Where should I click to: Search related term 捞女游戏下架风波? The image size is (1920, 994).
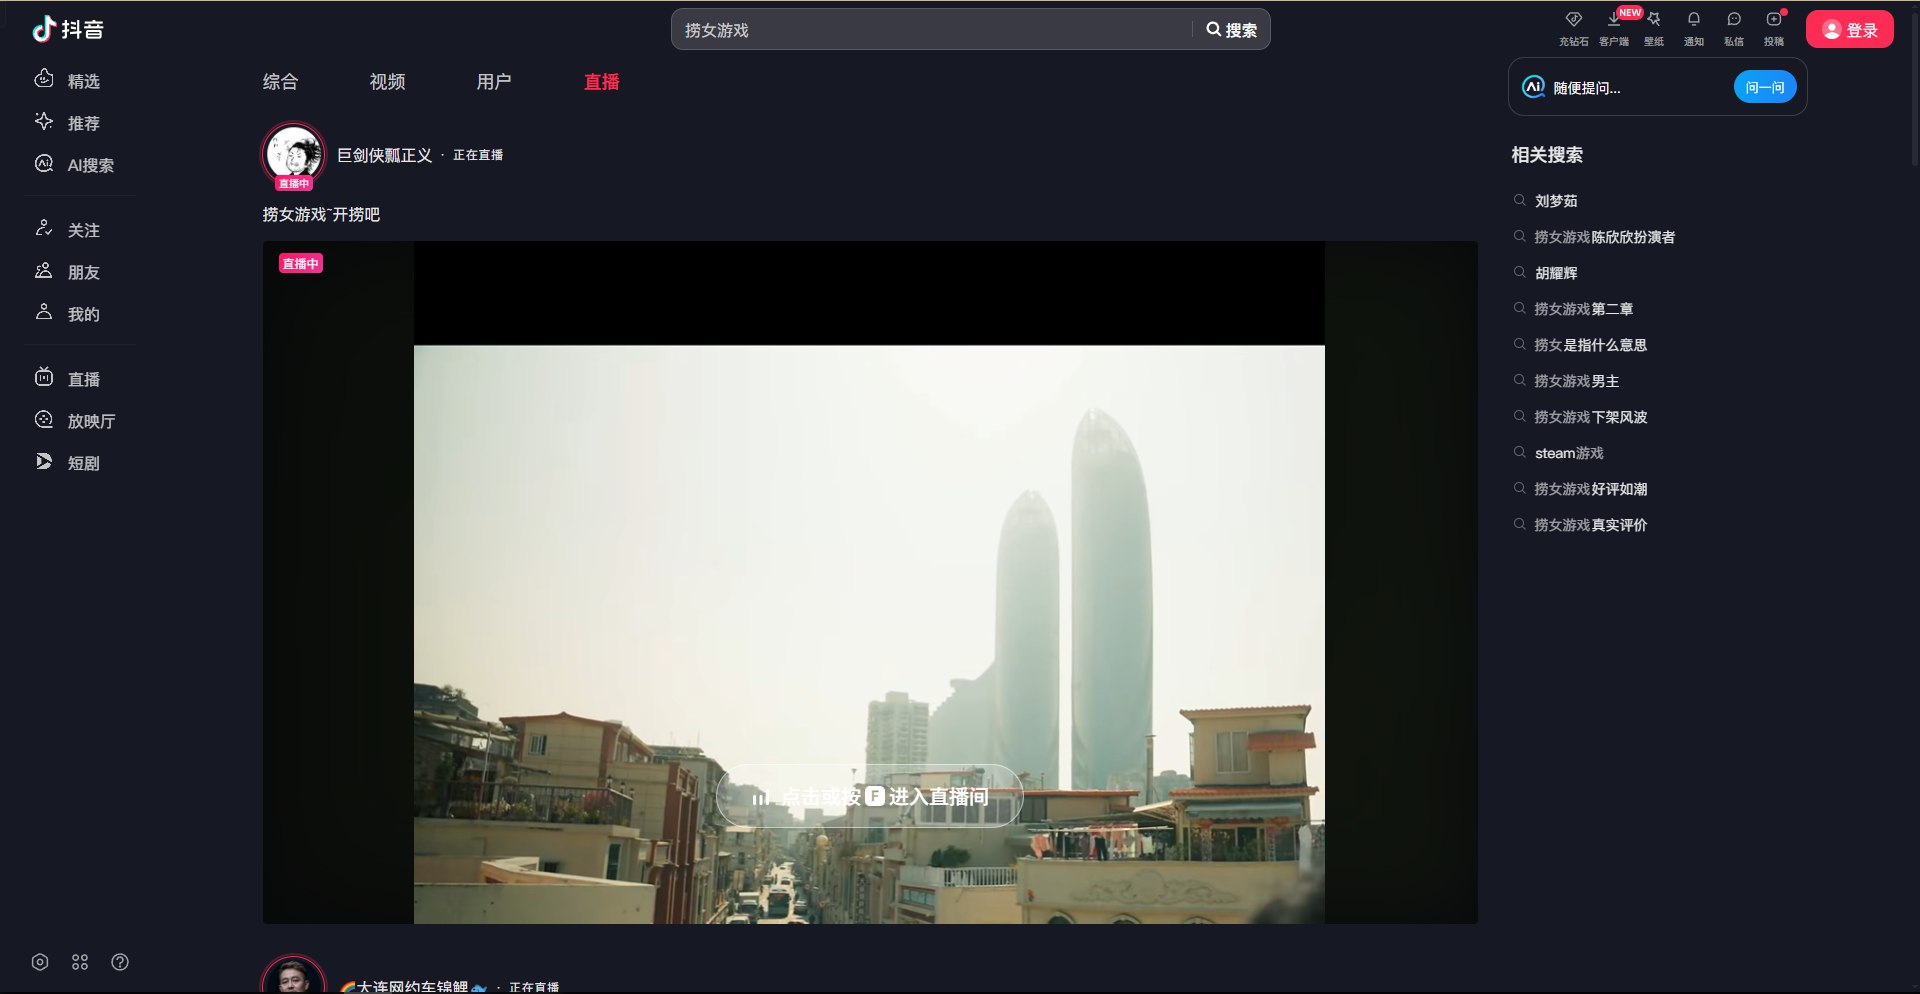tap(1590, 417)
